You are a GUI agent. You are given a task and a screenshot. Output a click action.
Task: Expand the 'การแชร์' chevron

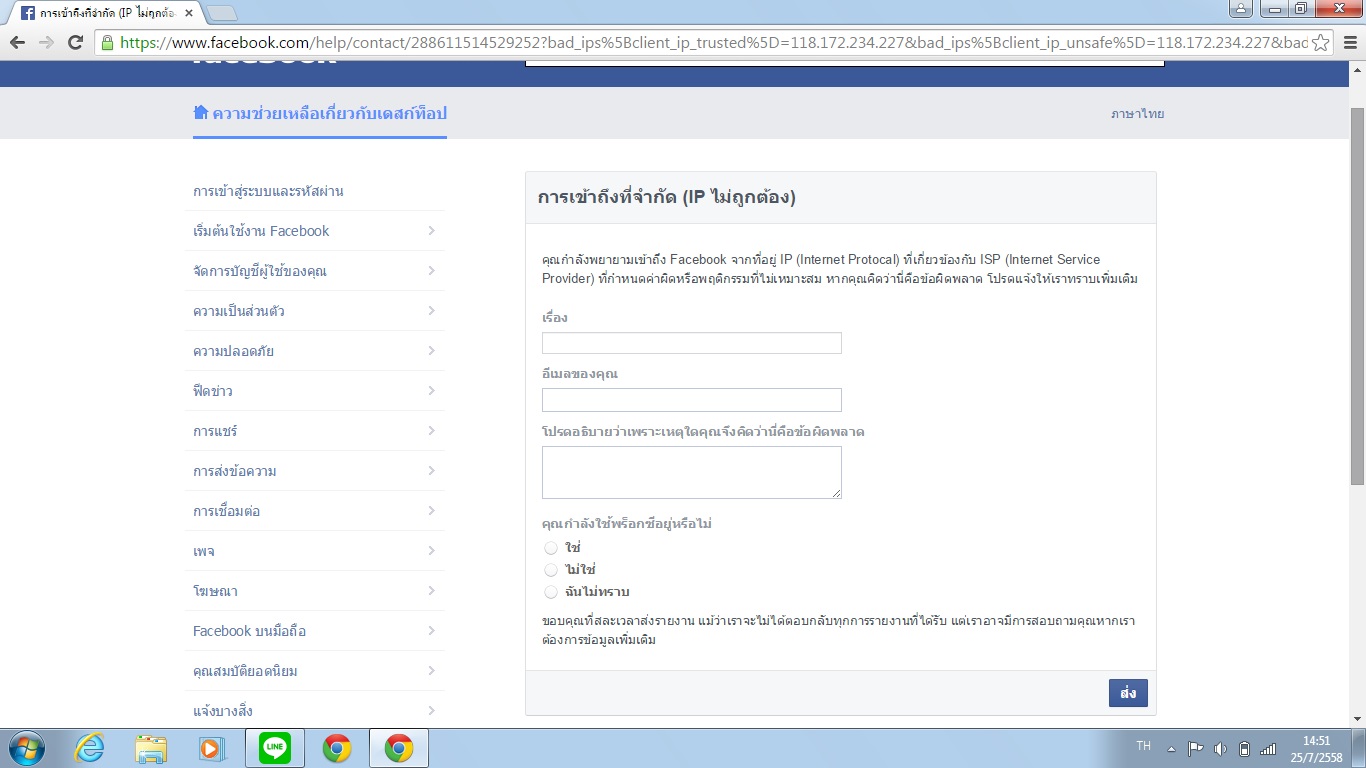(431, 431)
